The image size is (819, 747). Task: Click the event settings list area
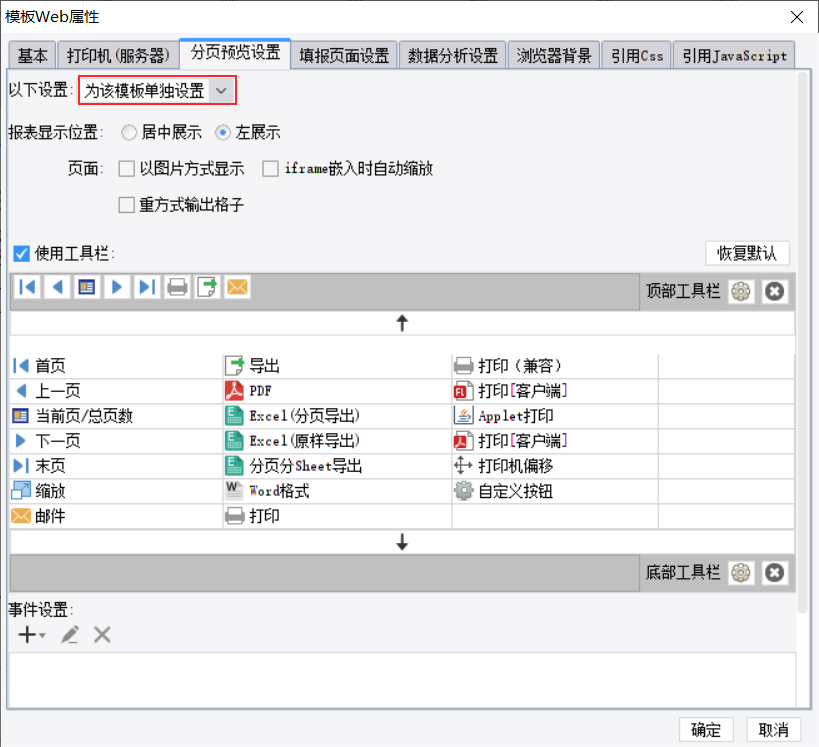[402, 679]
